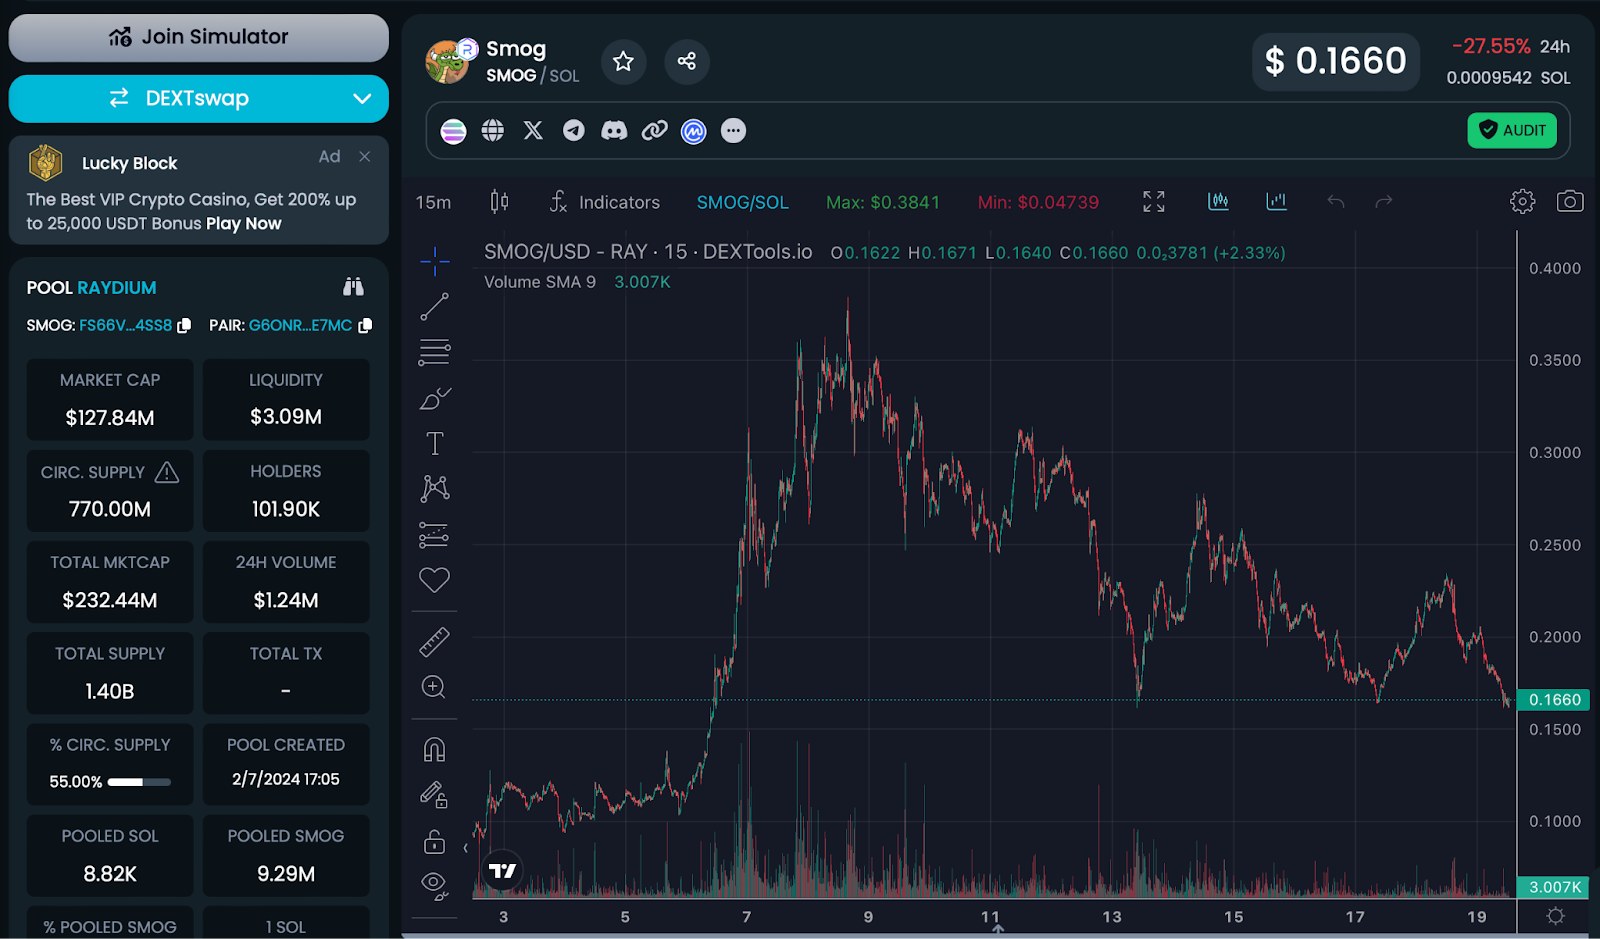Click the MARKET CAP $127.84M card
The width and height of the screenshot is (1600, 939).
[110, 399]
